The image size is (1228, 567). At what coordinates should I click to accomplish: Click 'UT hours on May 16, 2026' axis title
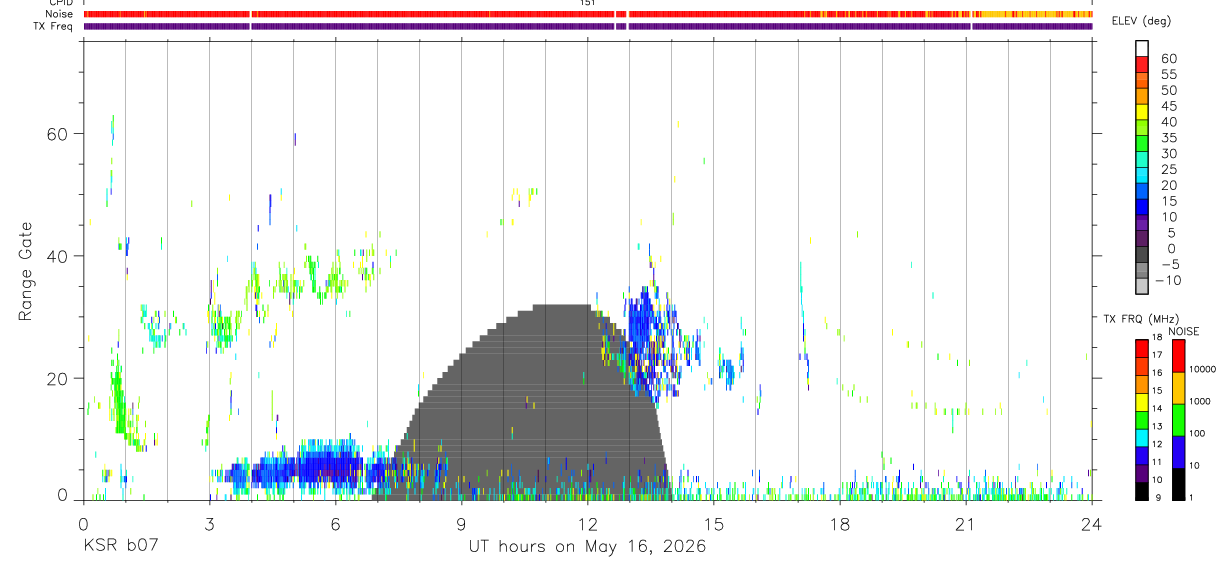coord(588,546)
